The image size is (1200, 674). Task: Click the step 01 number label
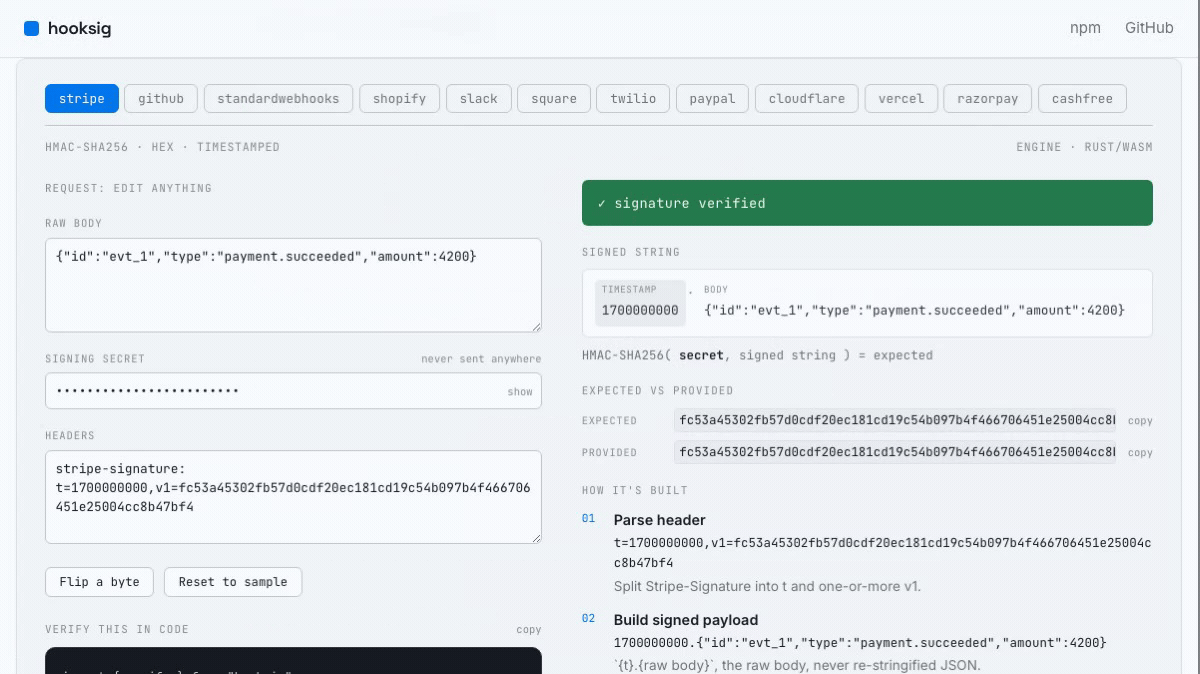click(588, 519)
